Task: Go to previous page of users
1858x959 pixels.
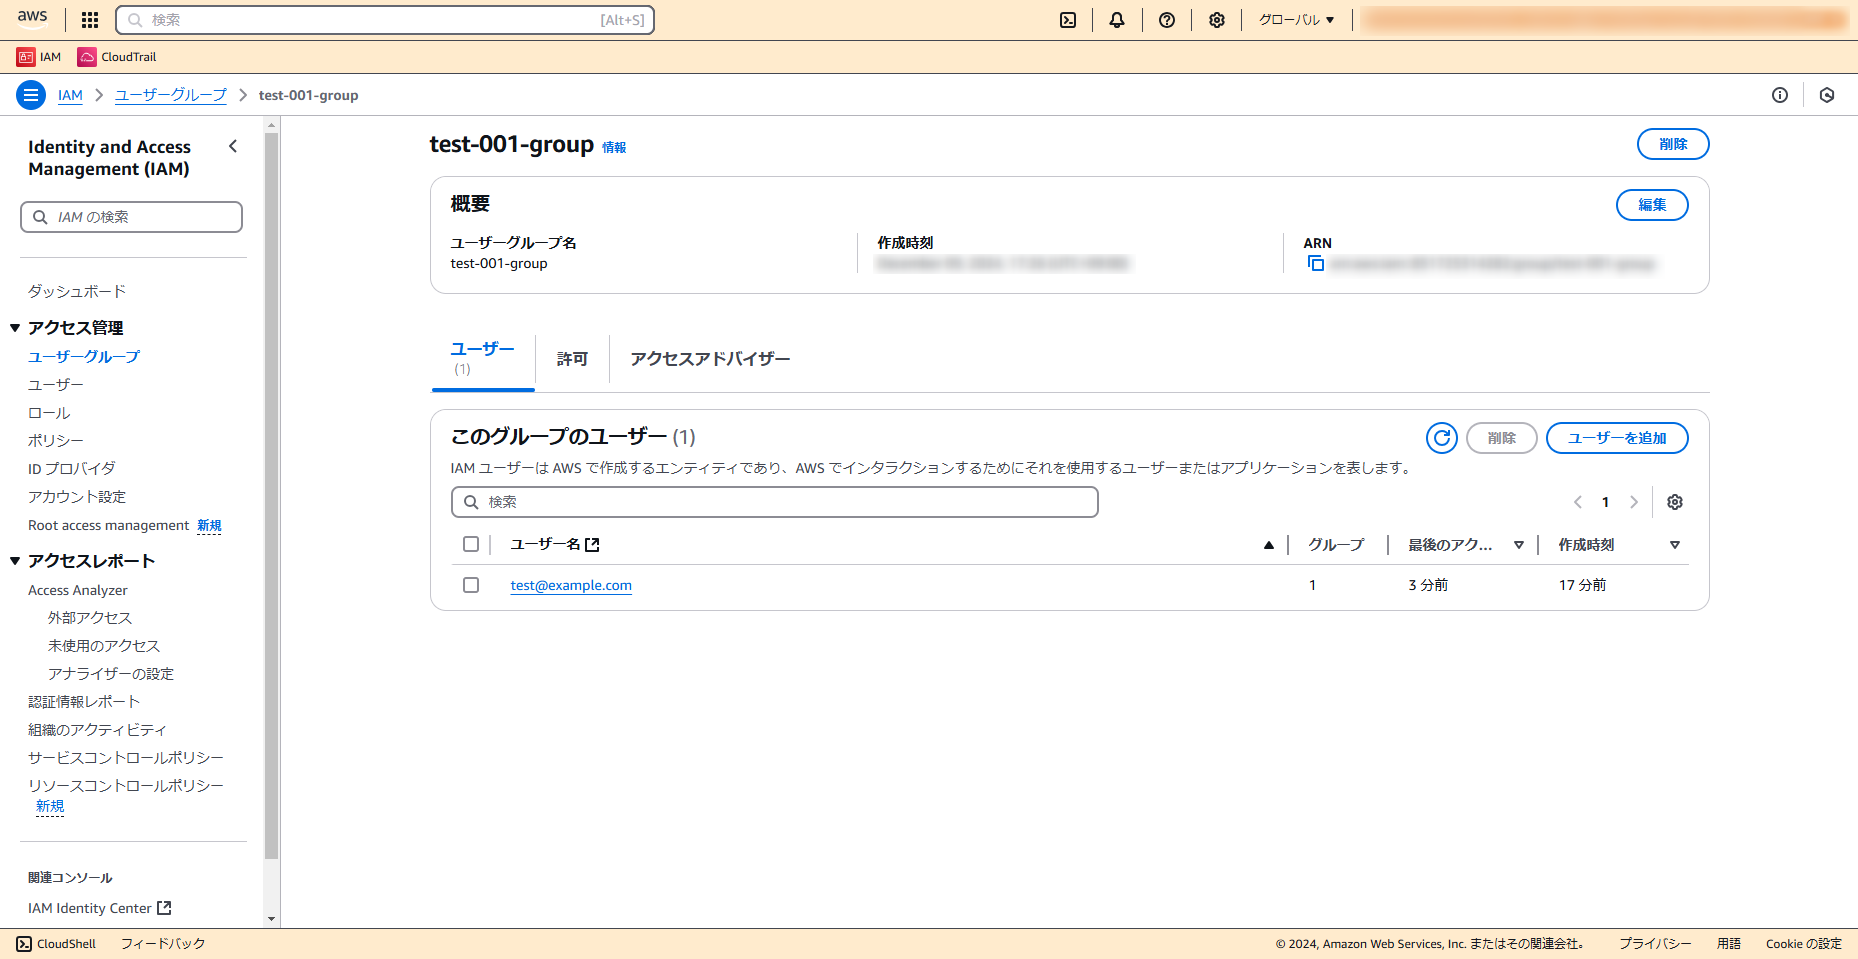Action: pyautogui.click(x=1578, y=502)
